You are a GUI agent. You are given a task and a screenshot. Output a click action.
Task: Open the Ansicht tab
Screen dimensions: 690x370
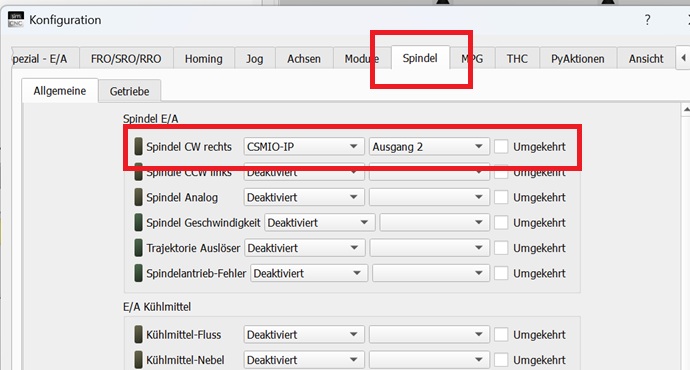[x=646, y=59]
